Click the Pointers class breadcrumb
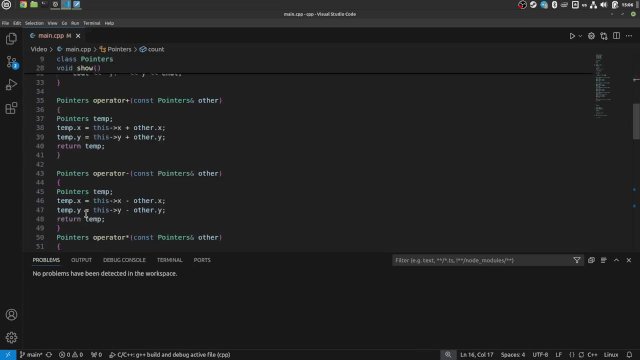Viewport: 640px width, 360px height. [116, 49]
